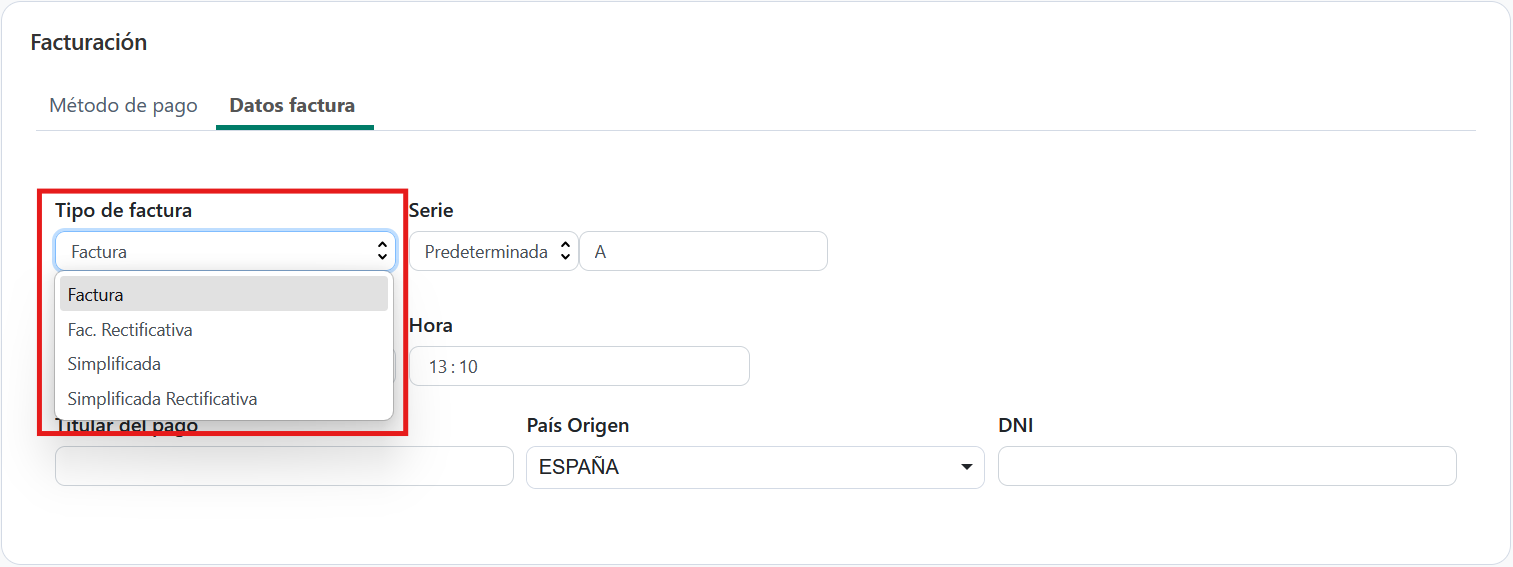The width and height of the screenshot is (1513, 567).
Task: Click the minutes value 10 in Hora
Action: click(x=468, y=367)
